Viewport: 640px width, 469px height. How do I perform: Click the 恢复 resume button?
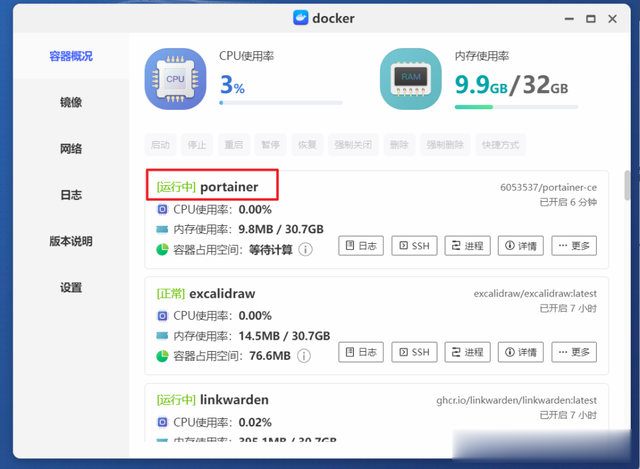[x=307, y=144]
